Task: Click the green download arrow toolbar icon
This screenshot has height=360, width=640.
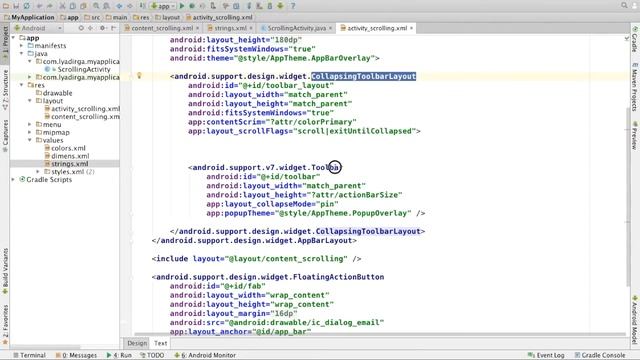Action: coord(280,6)
